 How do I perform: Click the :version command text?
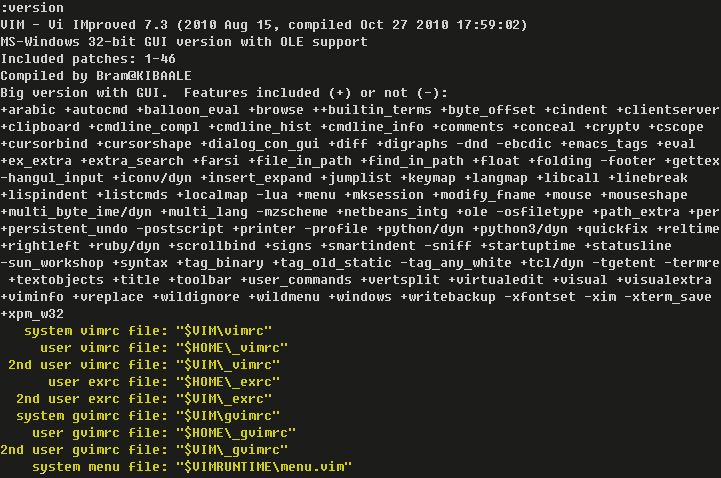pos(32,8)
